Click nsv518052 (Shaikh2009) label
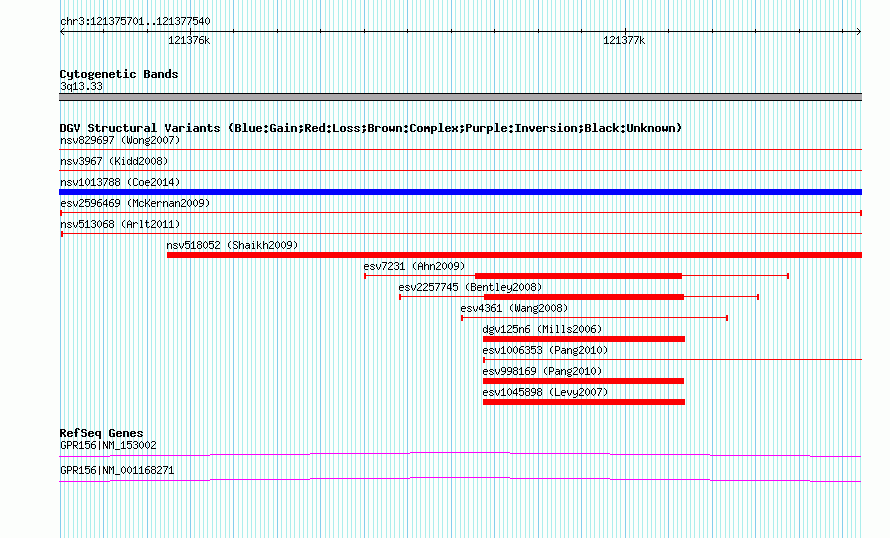This screenshot has width=890, height=538. click(232, 245)
